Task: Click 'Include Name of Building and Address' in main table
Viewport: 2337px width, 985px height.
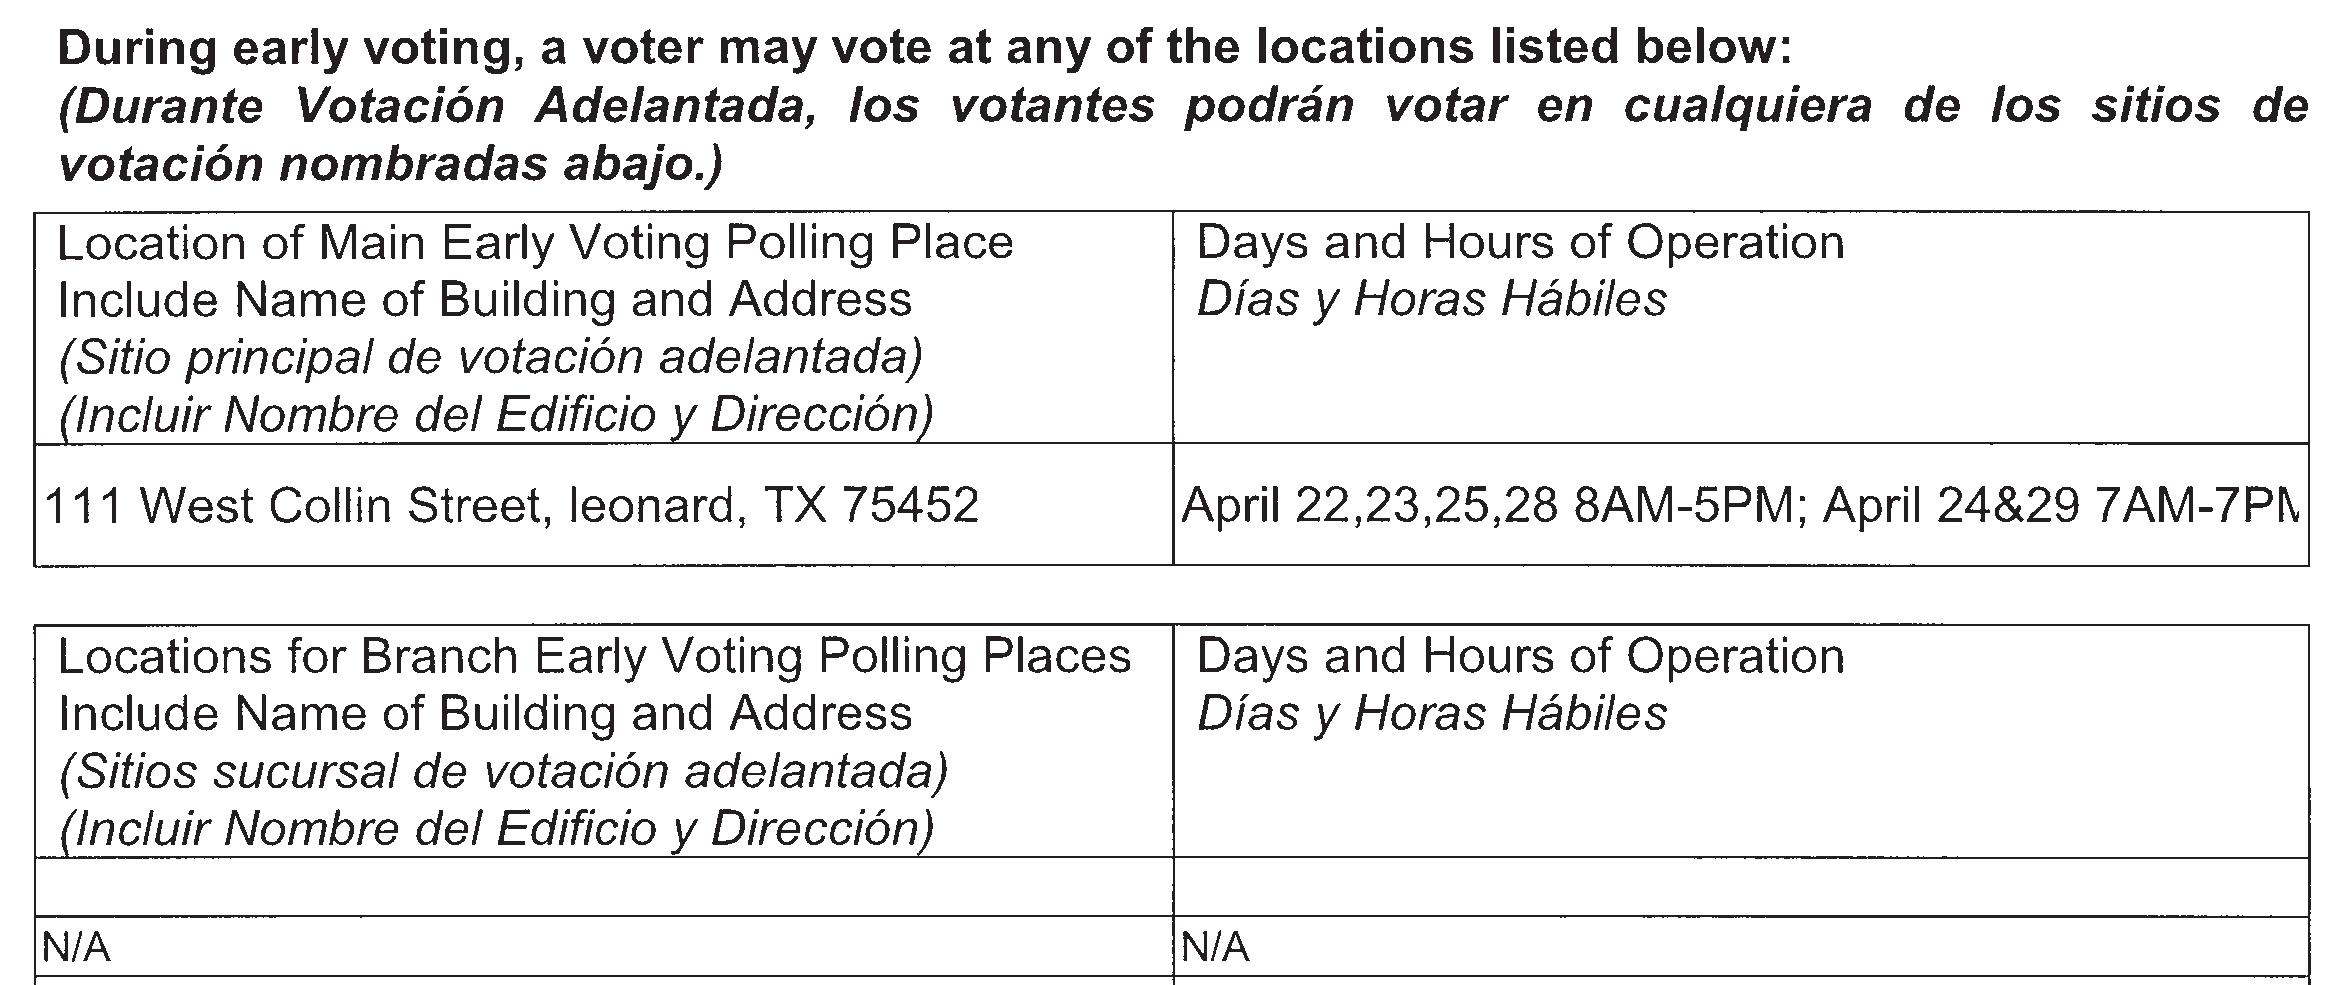Action: click(485, 299)
